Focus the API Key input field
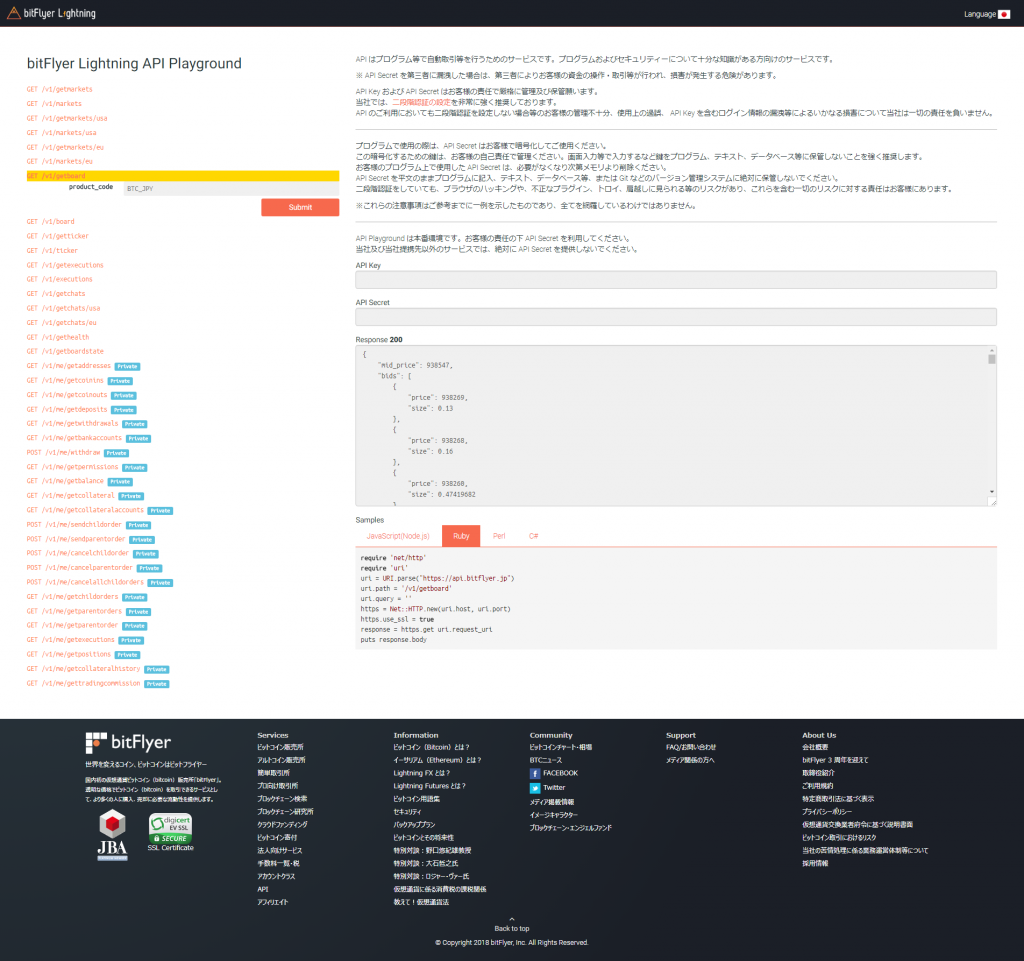Viewport: 1024px width, 961px height. 676,280
